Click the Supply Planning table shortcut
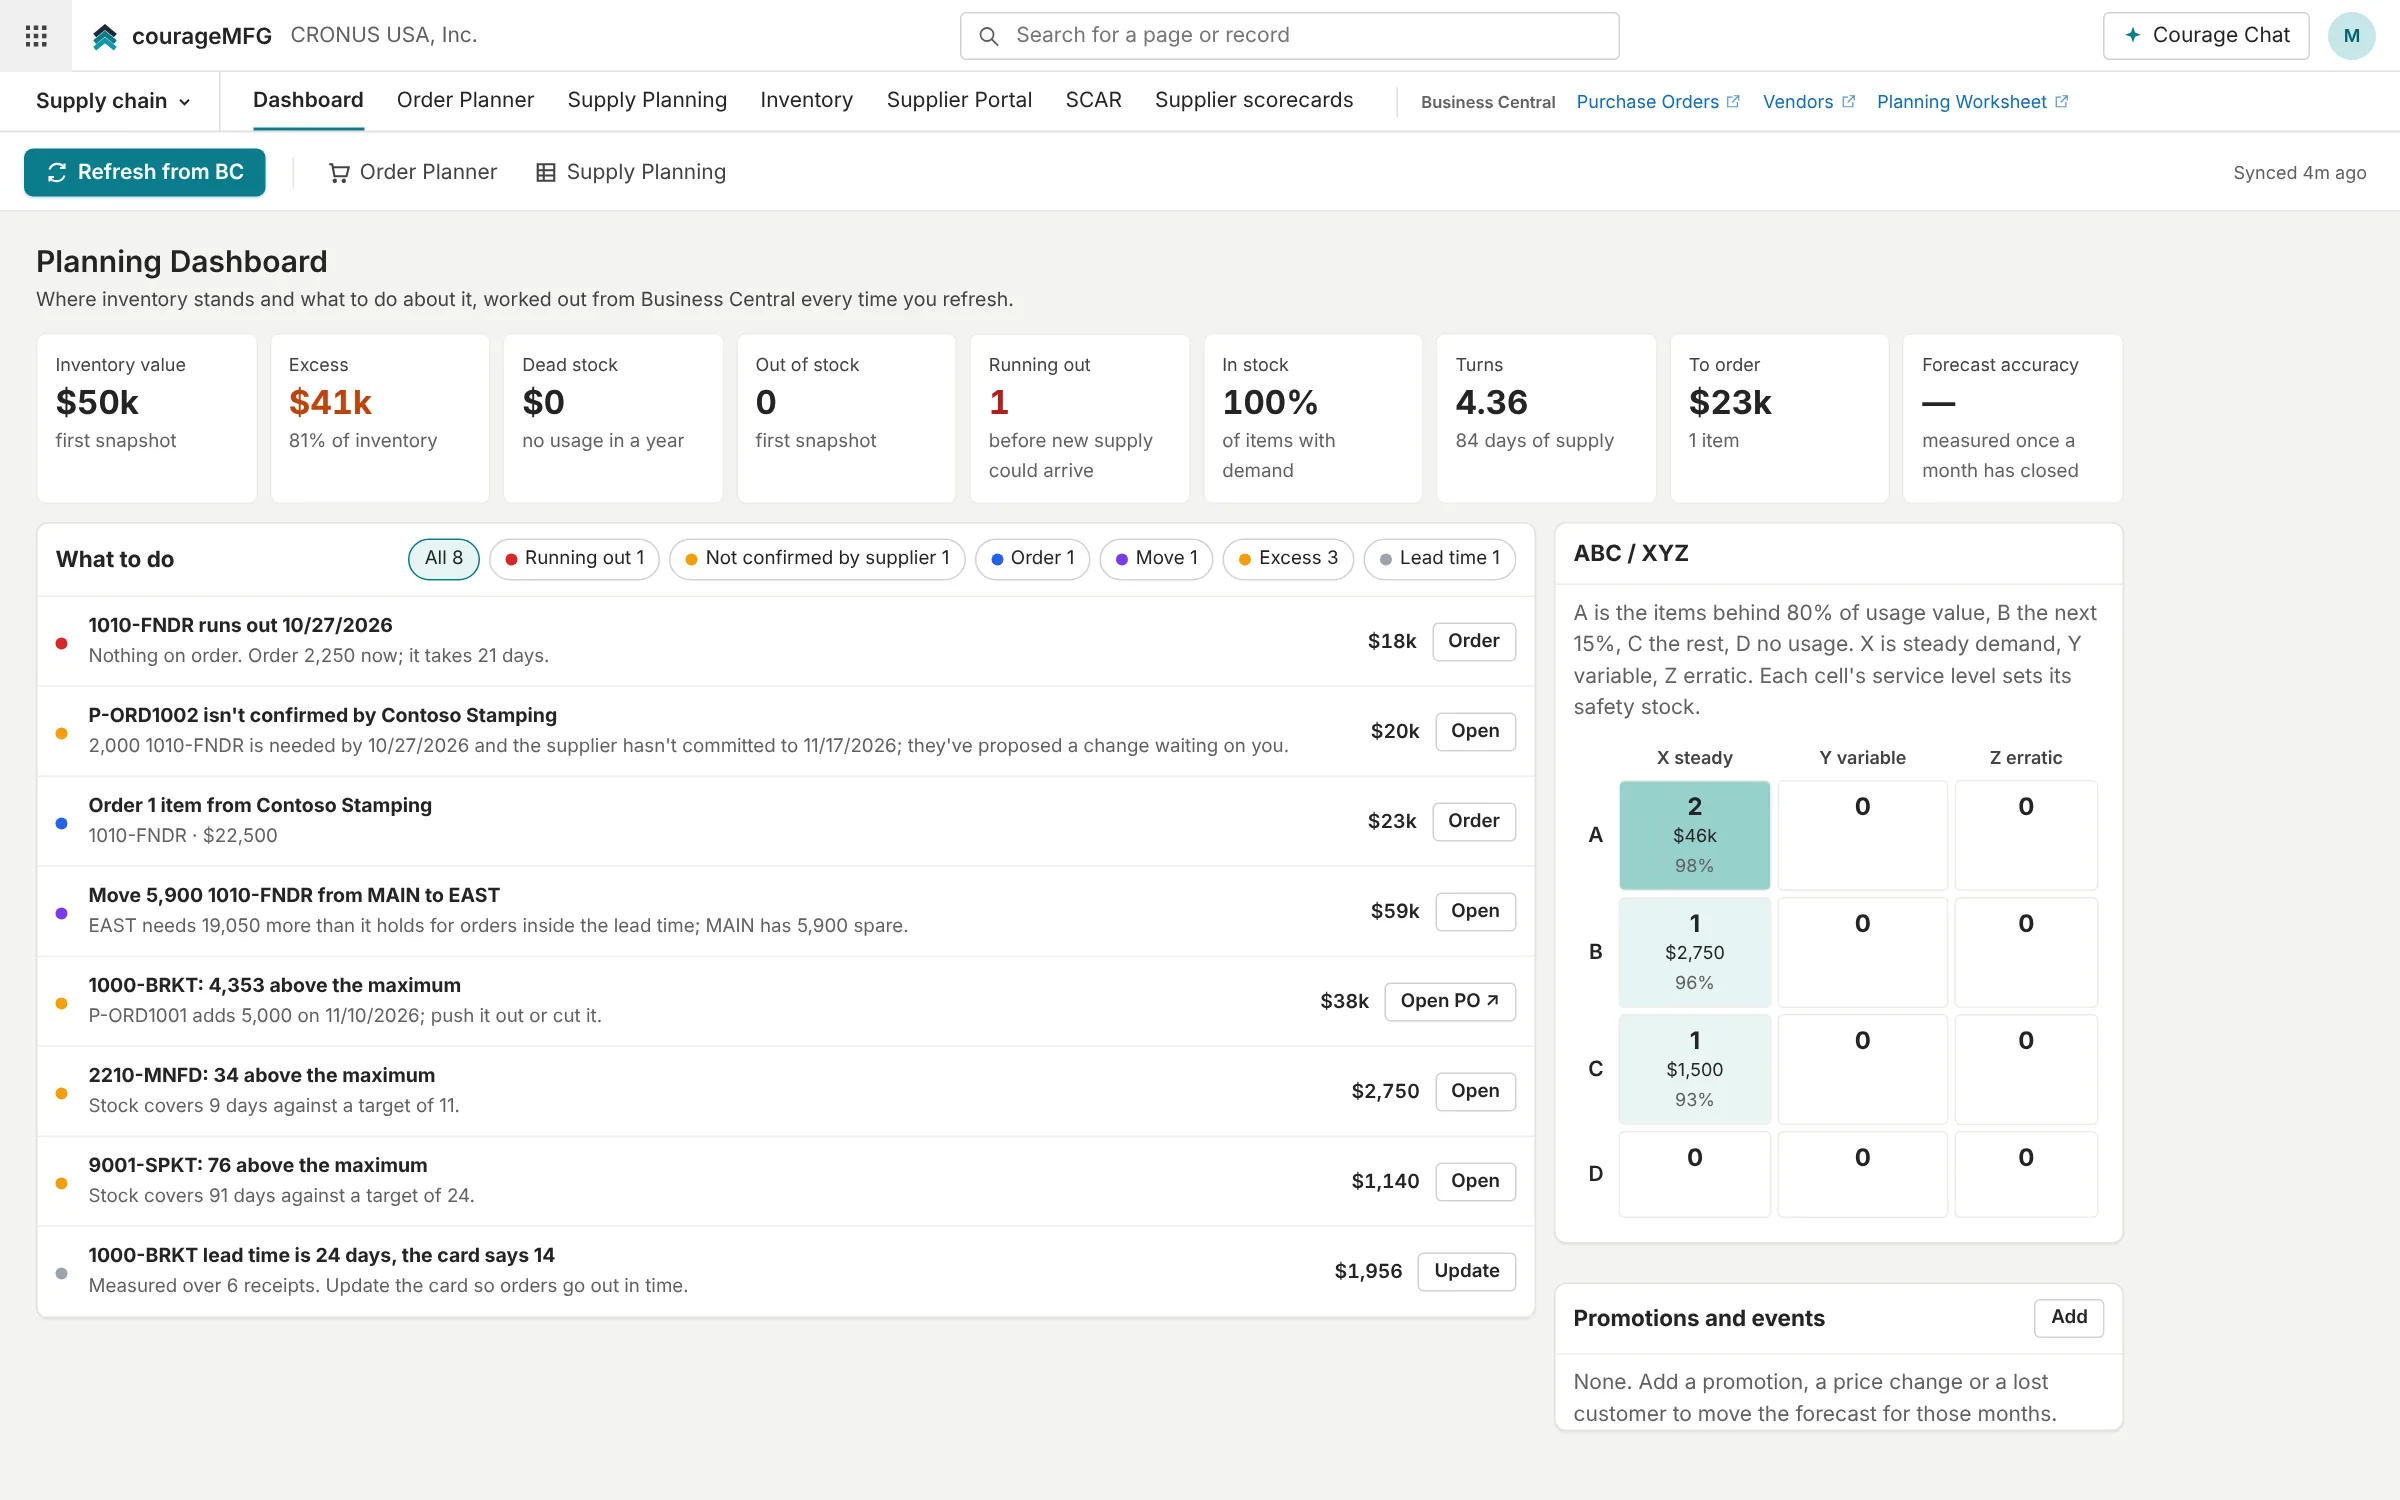Viewport: 2400px width, 1500px height. point(631,172)
